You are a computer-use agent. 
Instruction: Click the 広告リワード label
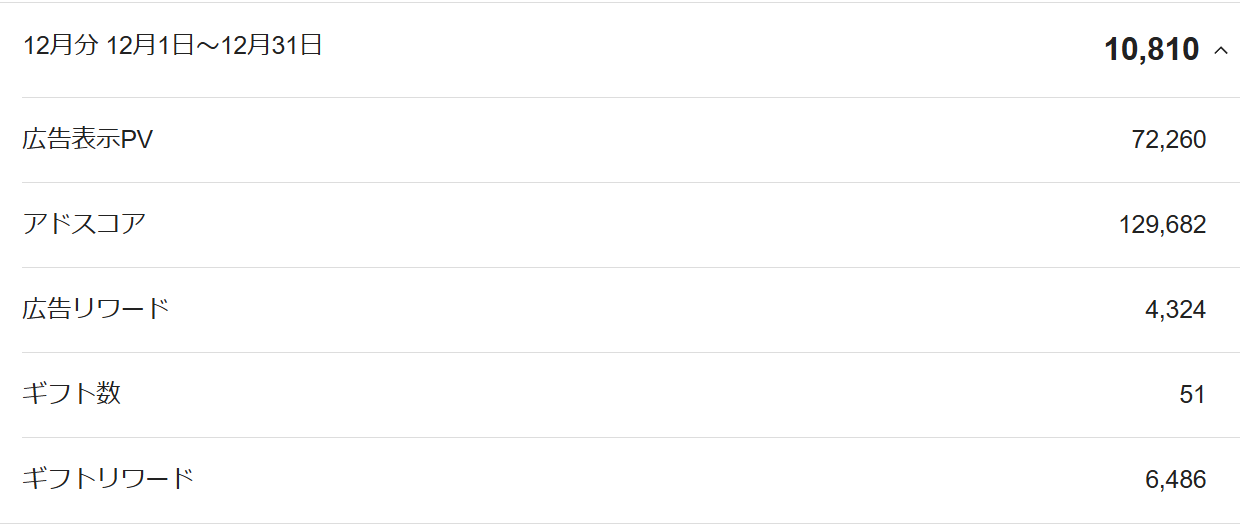[96, 309]
